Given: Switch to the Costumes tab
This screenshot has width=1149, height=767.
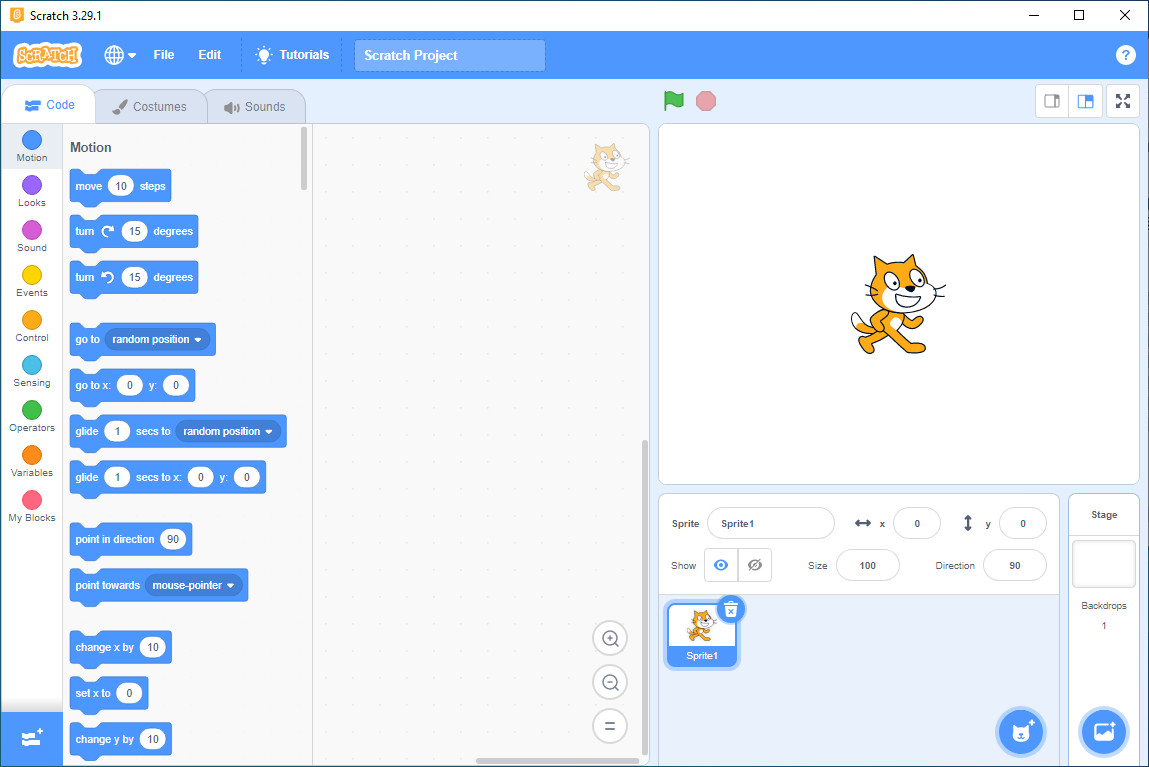Looking at the screenshot, I should tap(149, 107).
